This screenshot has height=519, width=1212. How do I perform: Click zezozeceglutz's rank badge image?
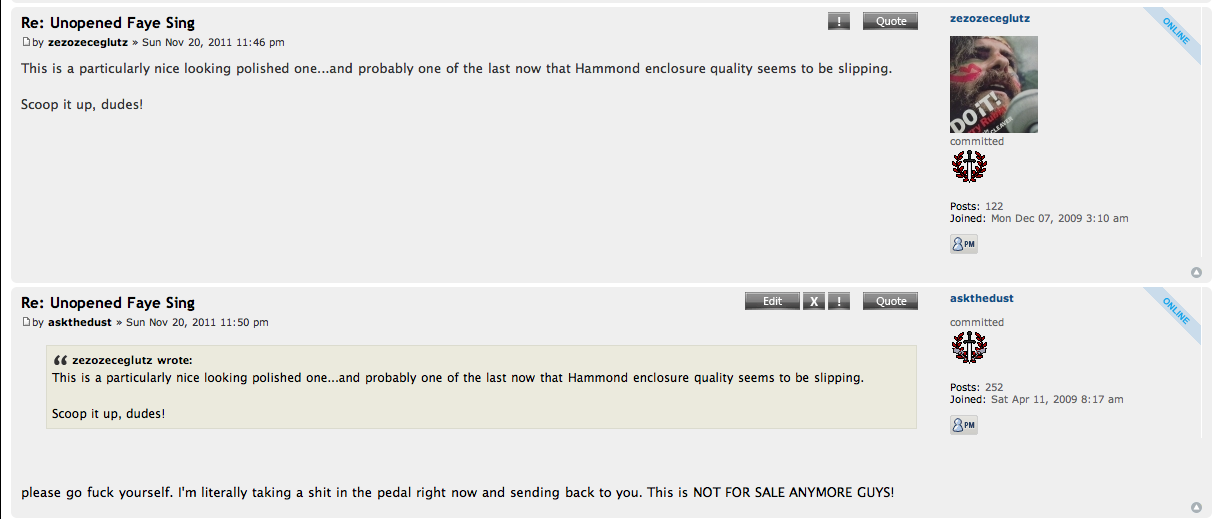[x=968, y=167]
